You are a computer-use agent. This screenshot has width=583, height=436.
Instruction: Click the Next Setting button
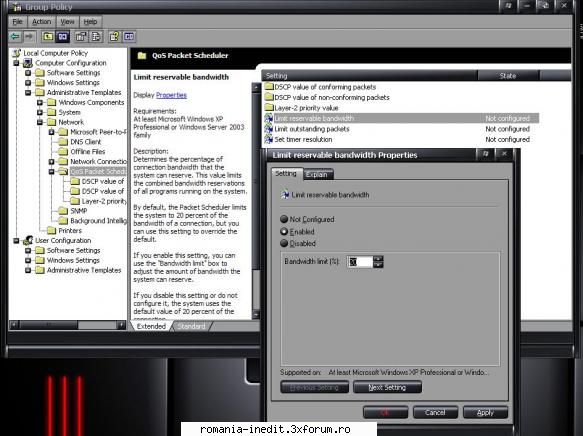(x=387, y=387)
